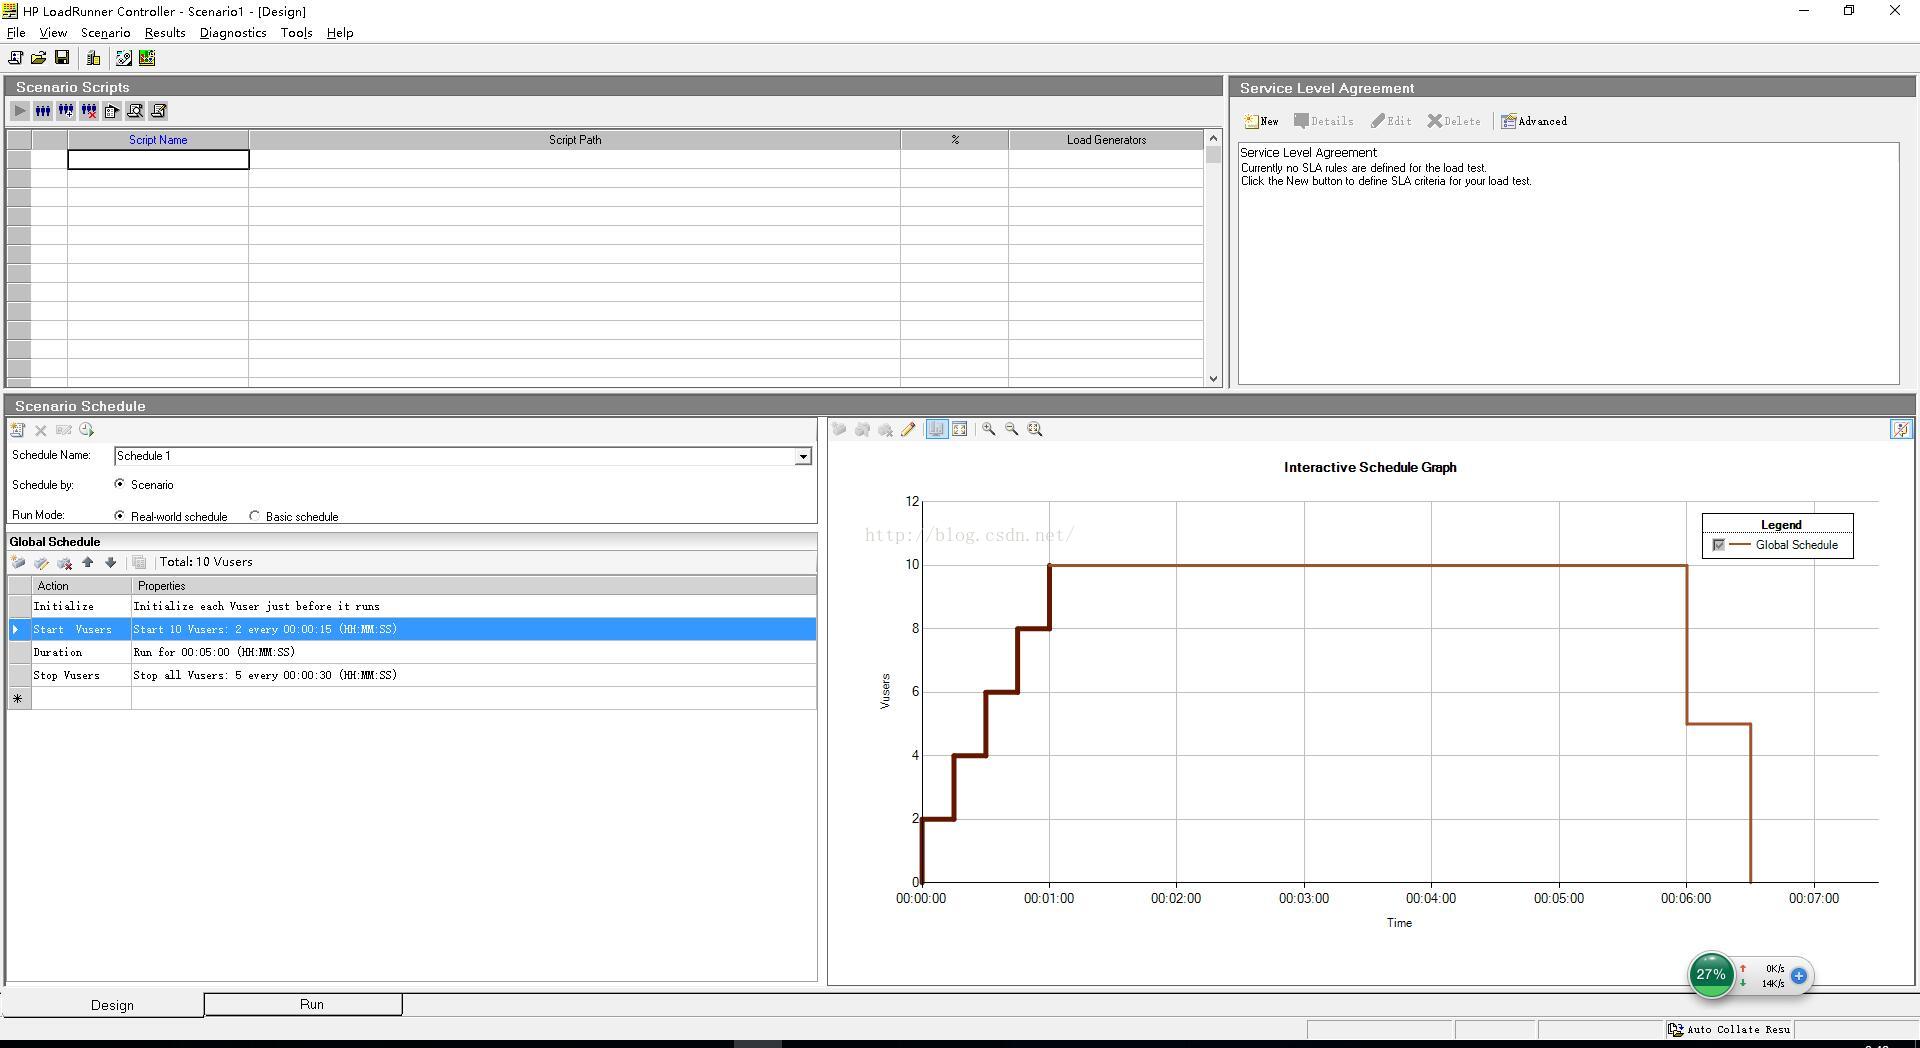This screenshot has height=1048, width=1920.
Task: Click the blue plus on network speed widget
Action: (x=1799, y=975)
